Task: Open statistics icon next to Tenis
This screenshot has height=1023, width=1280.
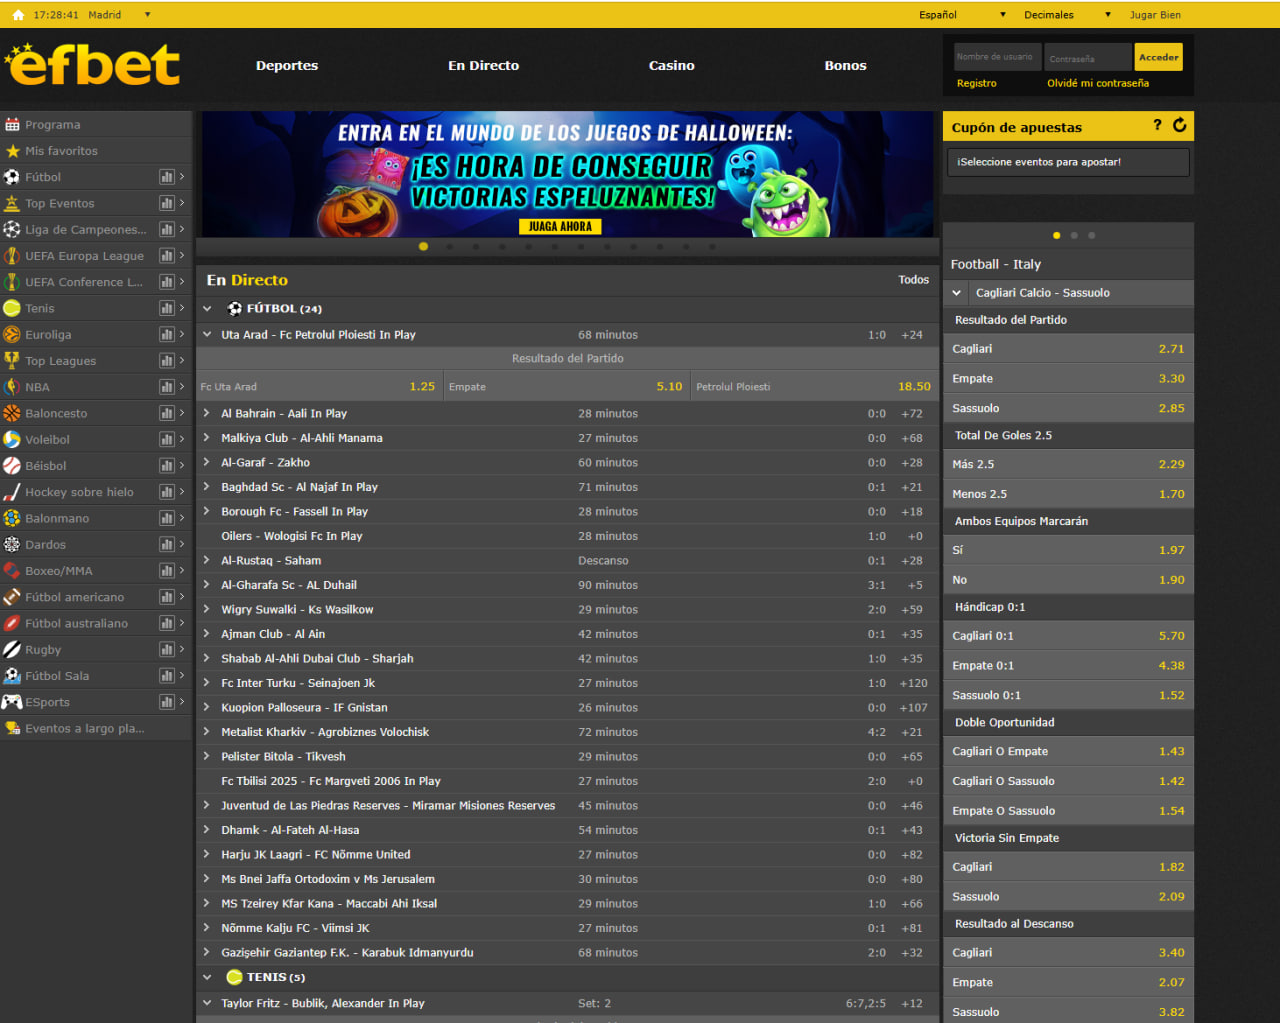Action: point(167,308)
